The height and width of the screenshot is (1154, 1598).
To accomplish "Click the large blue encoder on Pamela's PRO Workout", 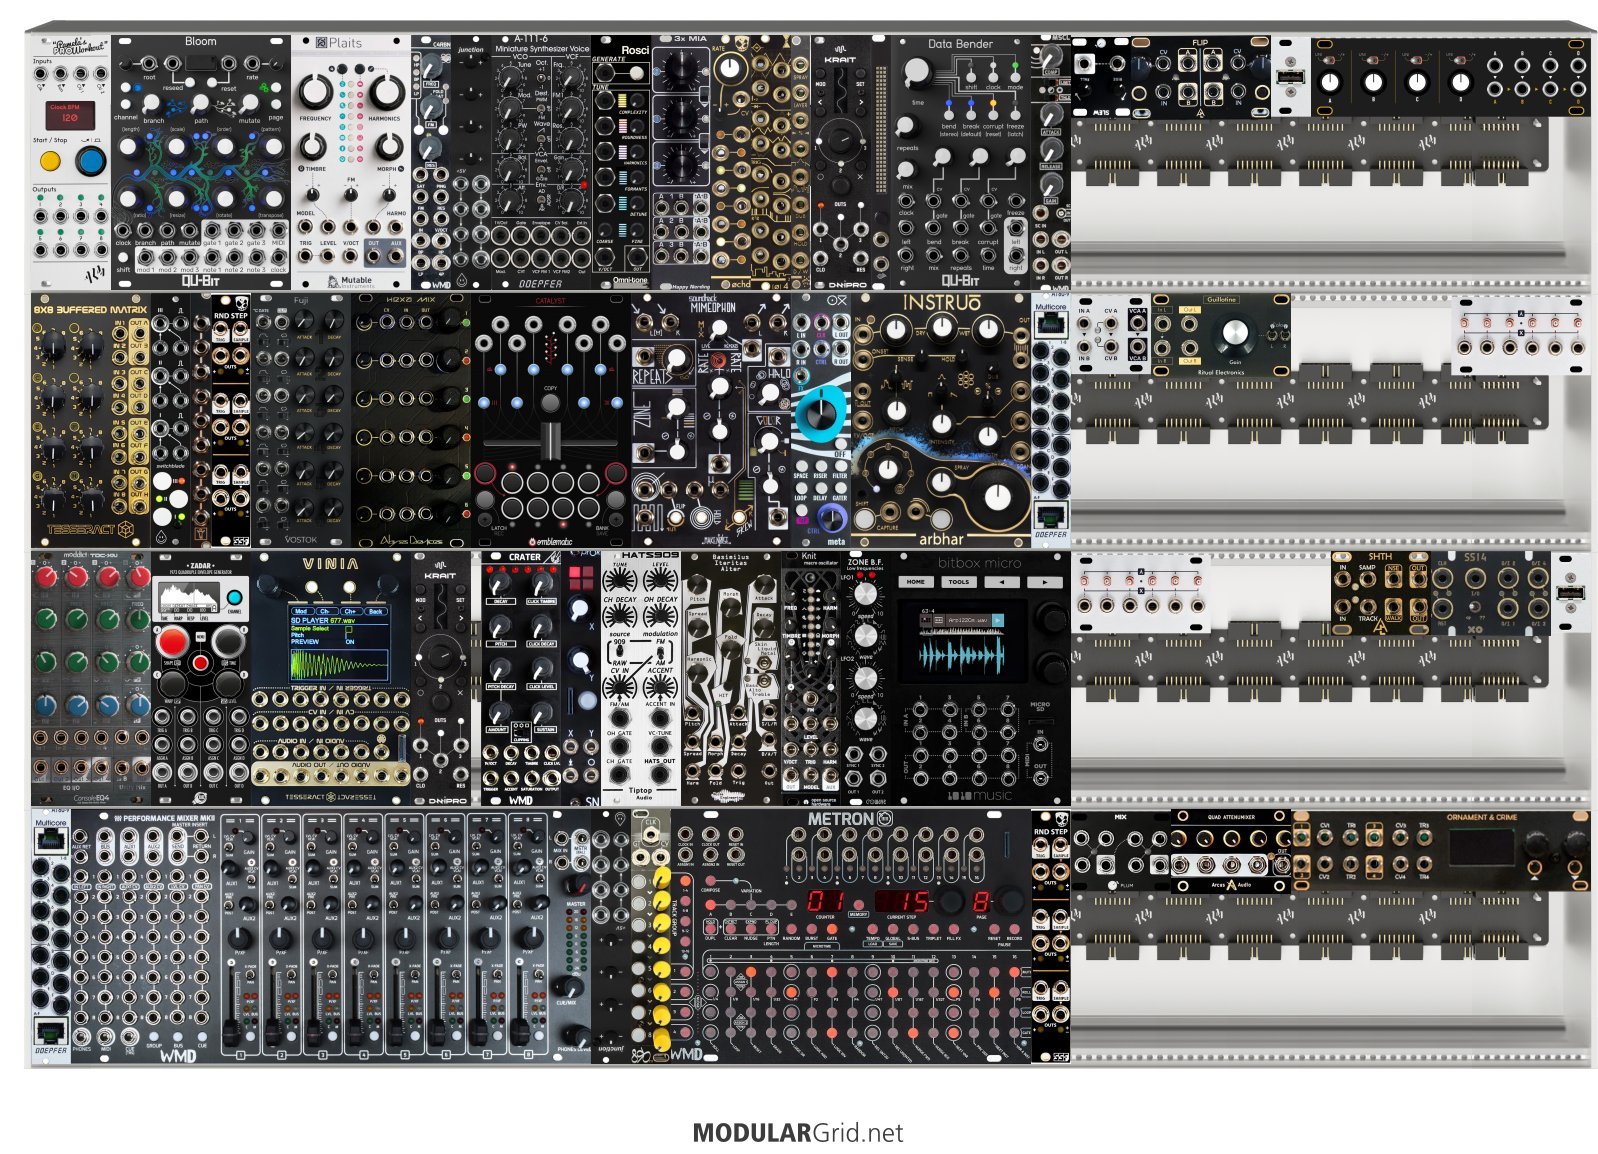I will 91,161.
